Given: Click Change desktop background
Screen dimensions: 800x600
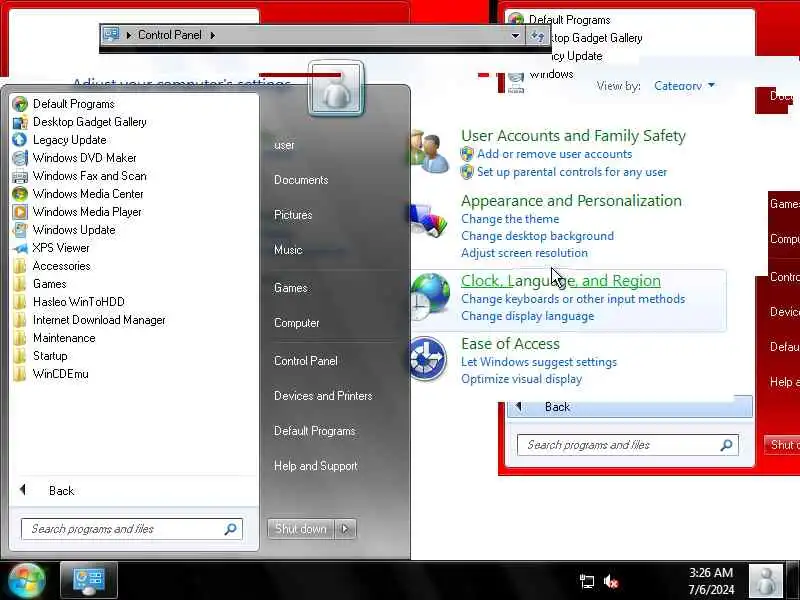Looking at the screenshot, I should (x=537, y=236).
